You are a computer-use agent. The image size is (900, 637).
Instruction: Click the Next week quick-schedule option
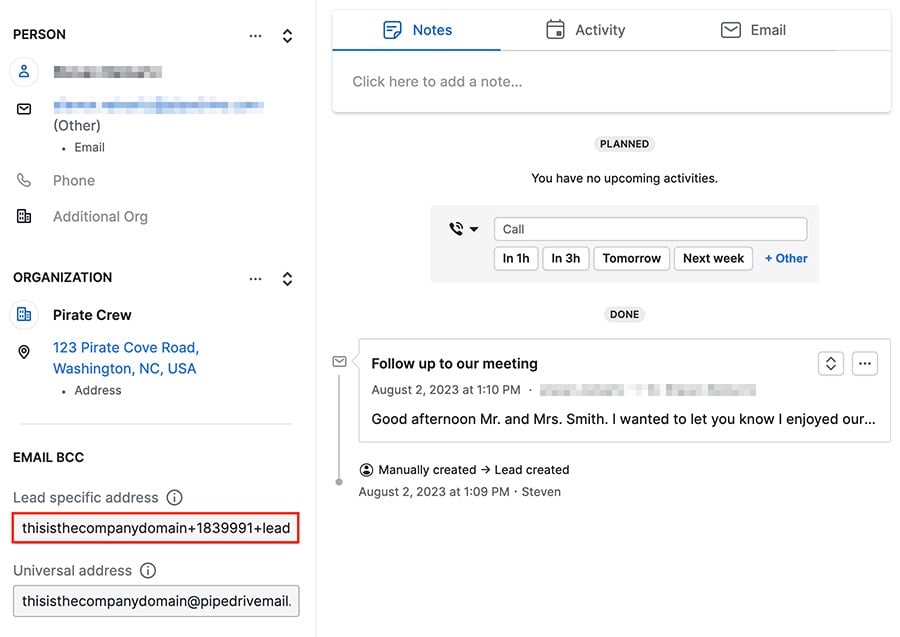[x=712, y=258]
